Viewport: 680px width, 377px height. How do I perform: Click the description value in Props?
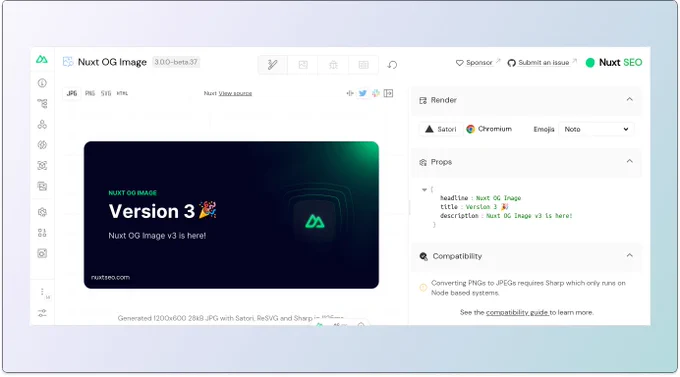pyautogui.click(x=529, y=216)
